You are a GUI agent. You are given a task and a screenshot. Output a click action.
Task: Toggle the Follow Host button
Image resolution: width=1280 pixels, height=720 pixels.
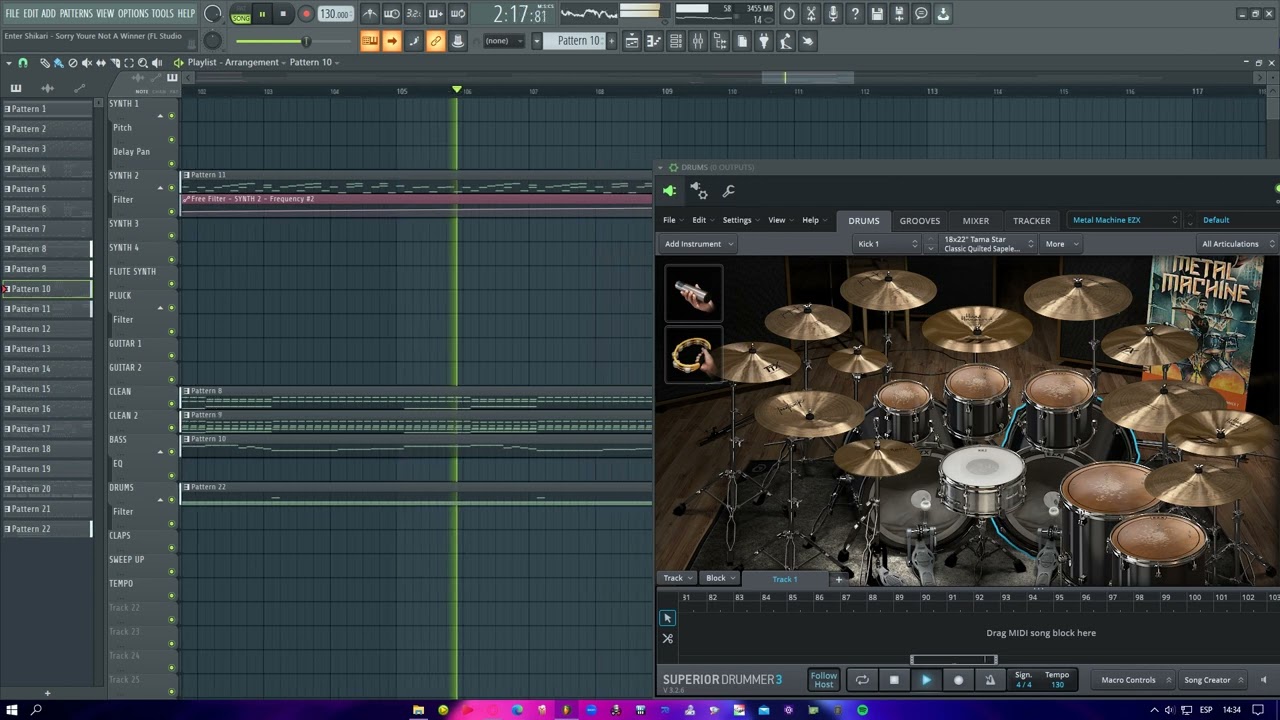pyautogui.click(x=824, y=680)
